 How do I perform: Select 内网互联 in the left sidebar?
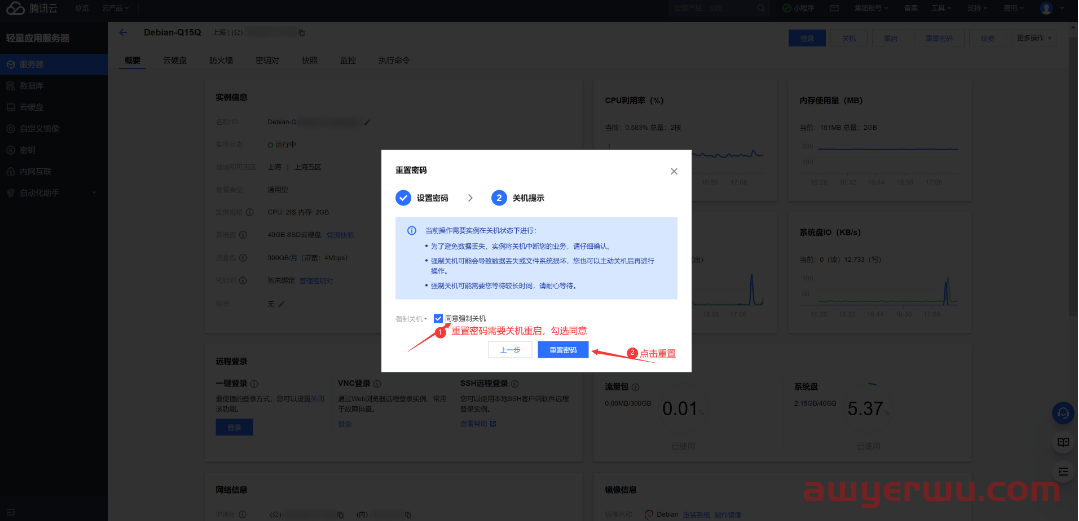54,171
